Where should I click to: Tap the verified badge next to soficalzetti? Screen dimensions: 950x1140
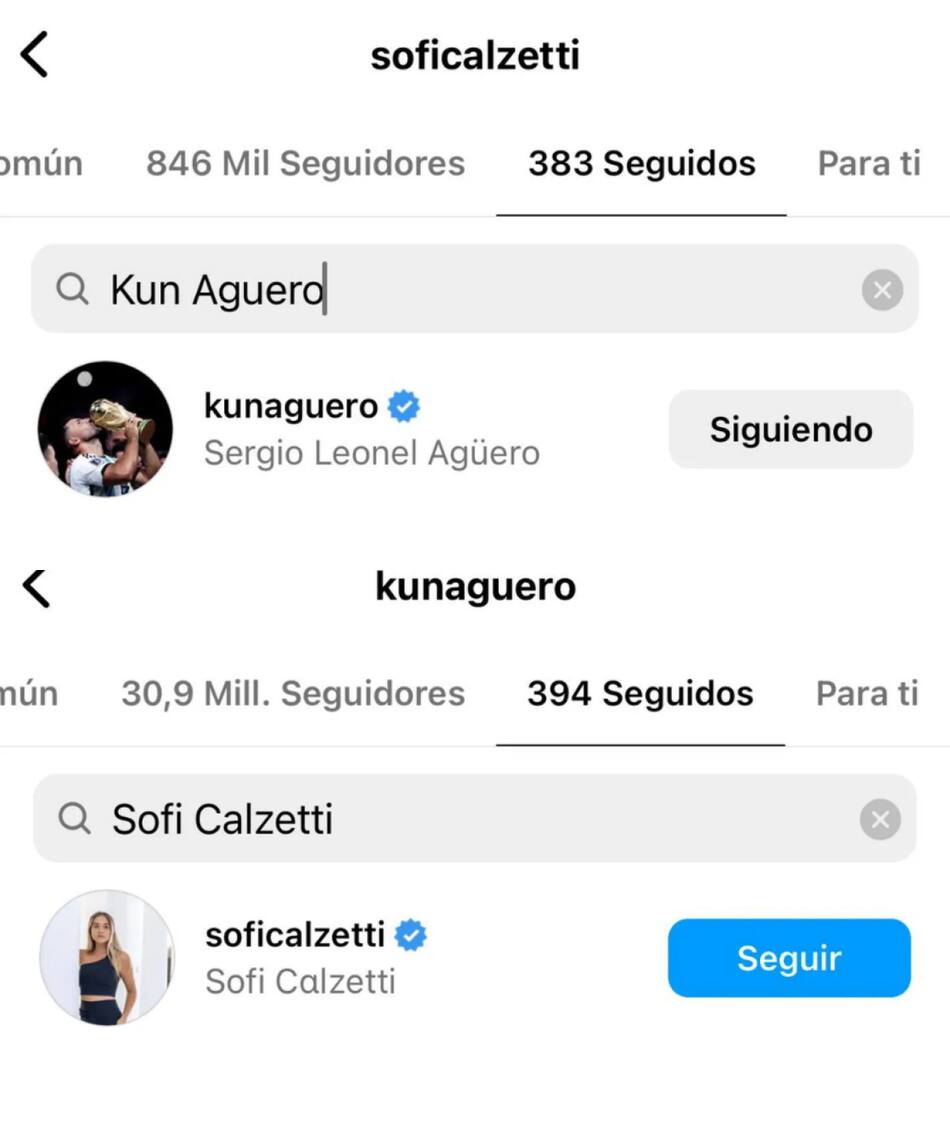coord(411,936)
